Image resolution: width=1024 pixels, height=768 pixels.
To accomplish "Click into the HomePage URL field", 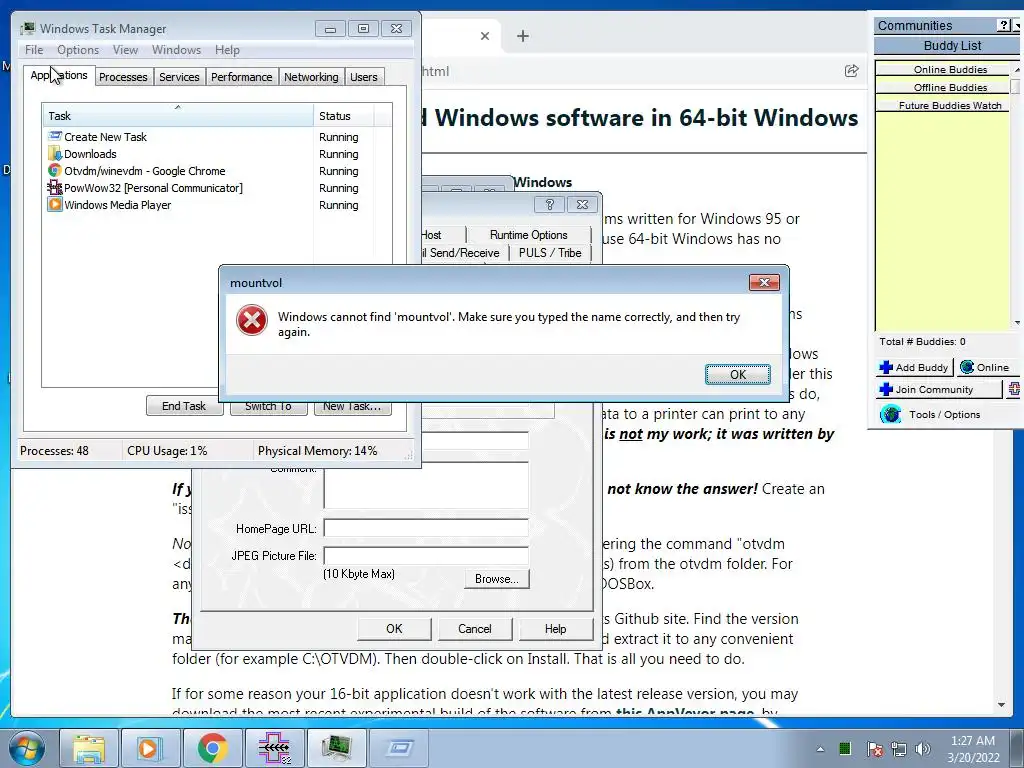I will coord(426,528).
